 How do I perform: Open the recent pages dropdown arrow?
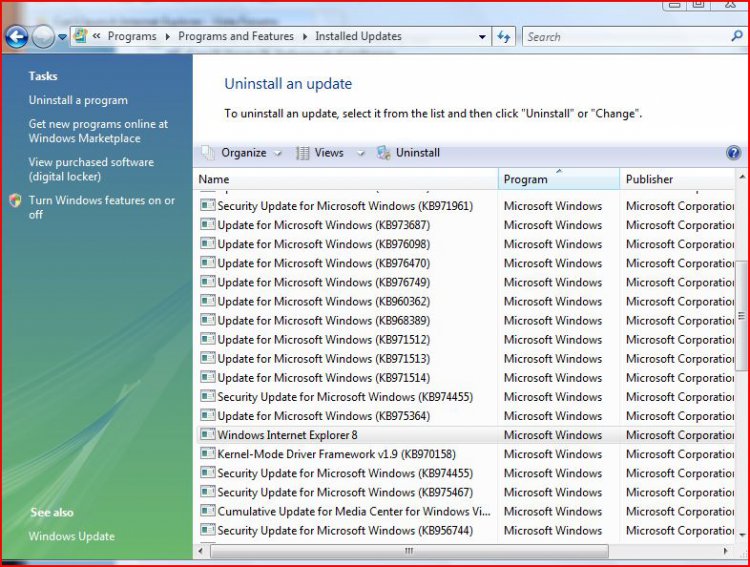pos(62,37)
